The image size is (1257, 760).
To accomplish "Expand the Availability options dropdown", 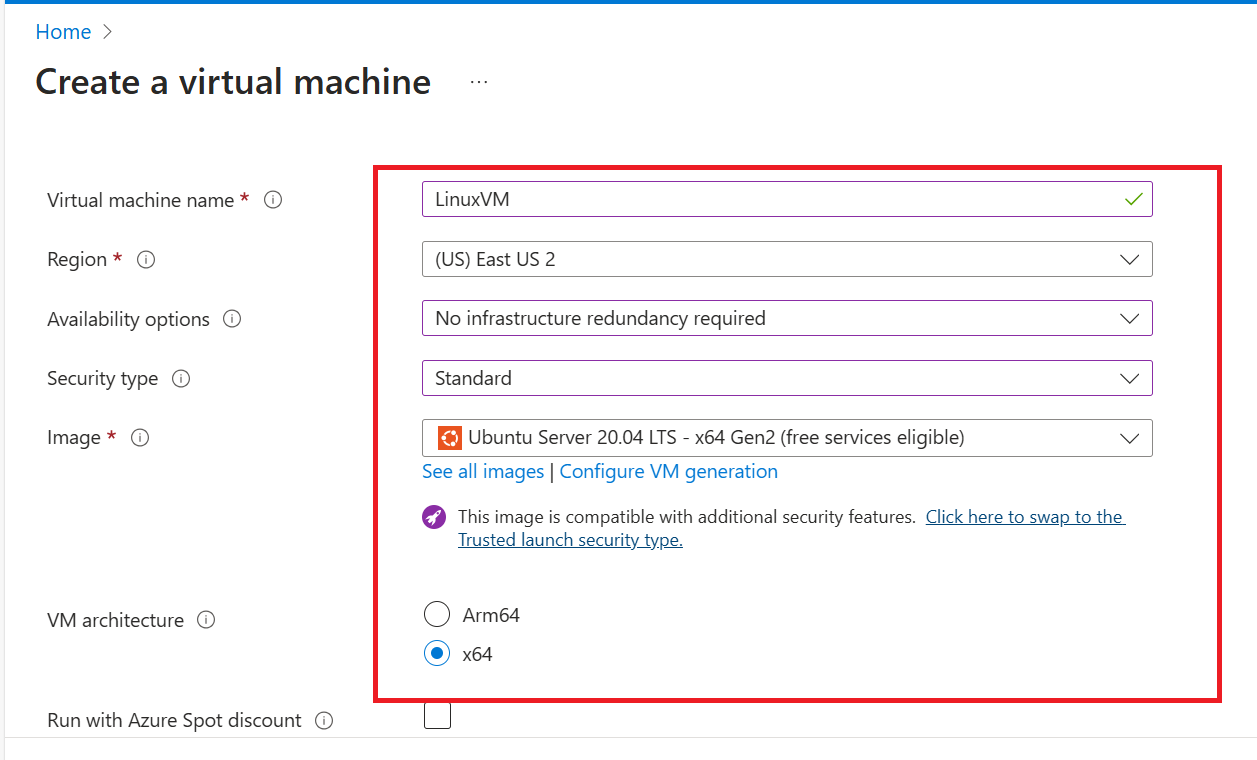I will coord(786,319).
